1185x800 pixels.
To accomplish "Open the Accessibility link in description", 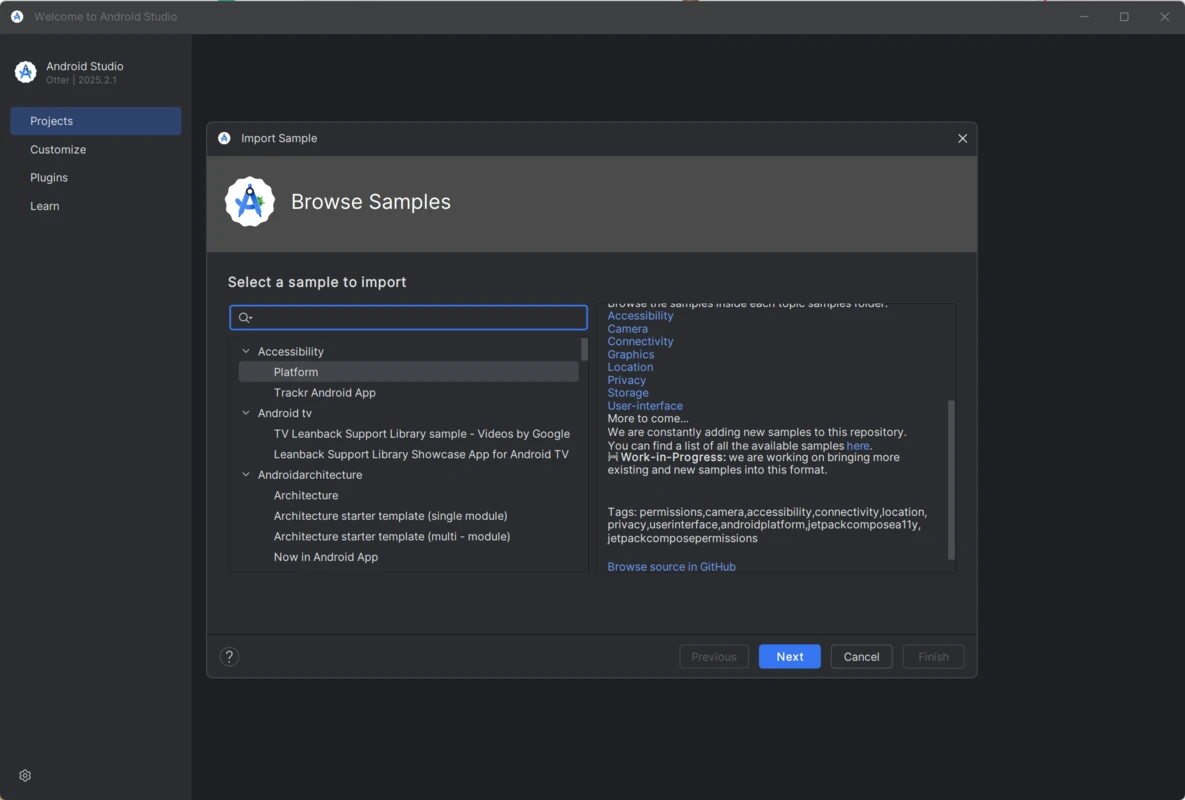I will click(640, 316).
